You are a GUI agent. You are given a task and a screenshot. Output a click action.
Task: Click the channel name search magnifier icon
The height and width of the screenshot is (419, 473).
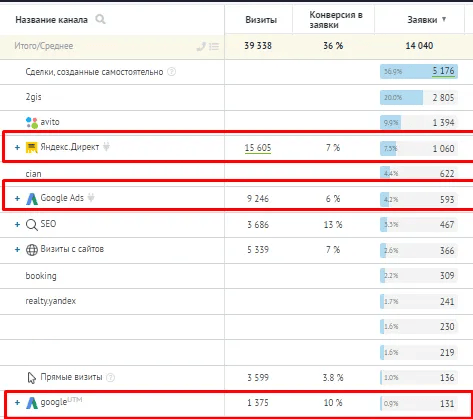100,19
